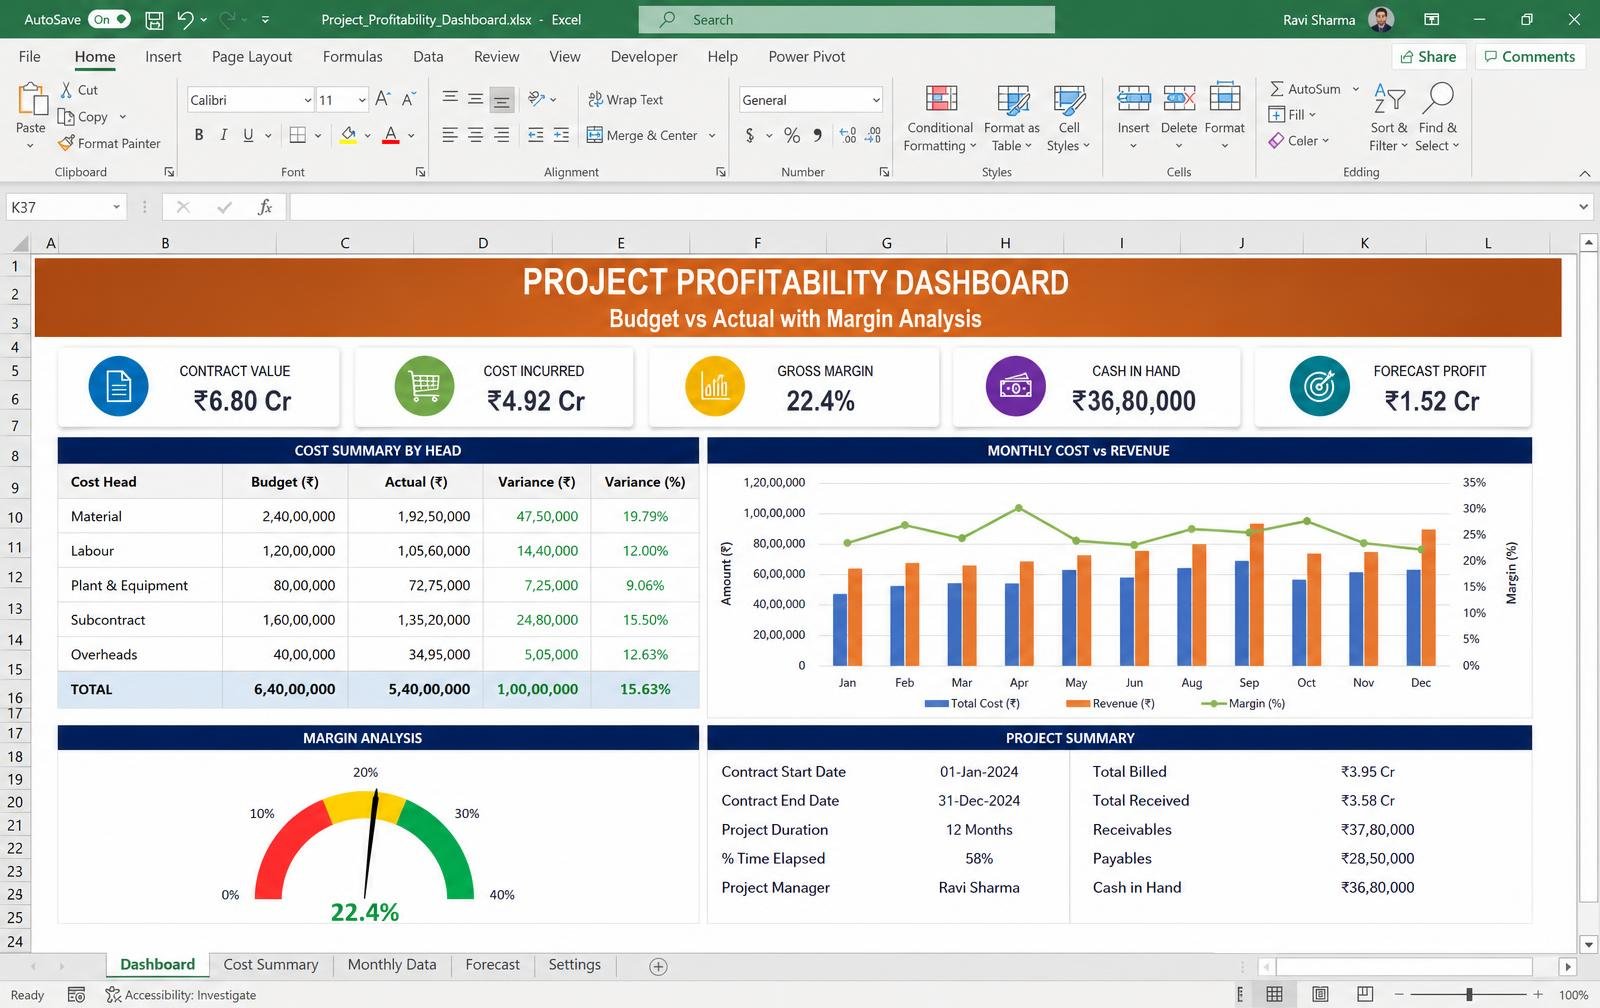Decrease font size with small A
Screen dimensions: 1600x1008
click(408, 99)
